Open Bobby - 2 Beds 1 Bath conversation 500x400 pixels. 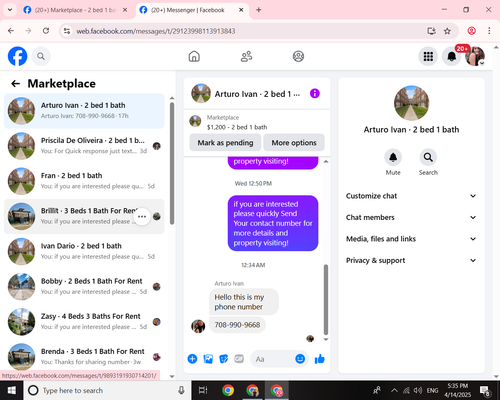(x=84, y=286)
